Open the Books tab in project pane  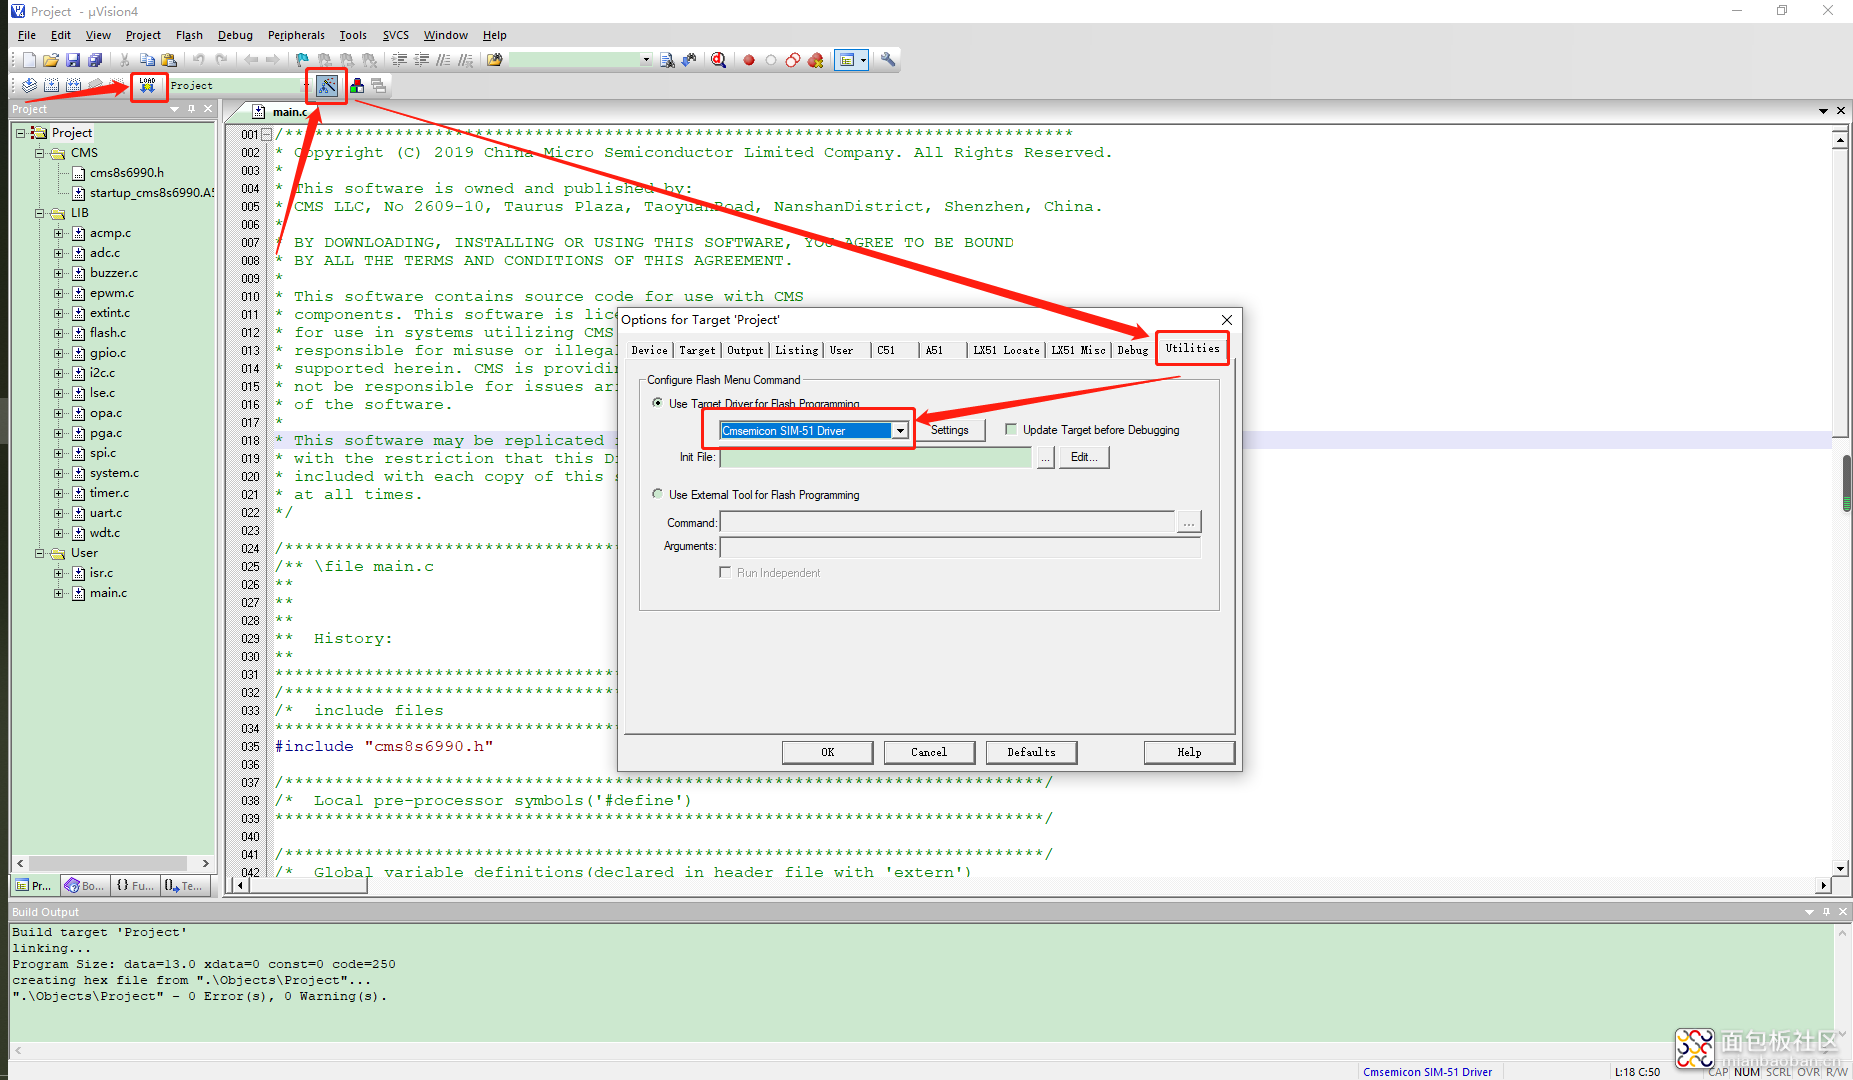84,886
